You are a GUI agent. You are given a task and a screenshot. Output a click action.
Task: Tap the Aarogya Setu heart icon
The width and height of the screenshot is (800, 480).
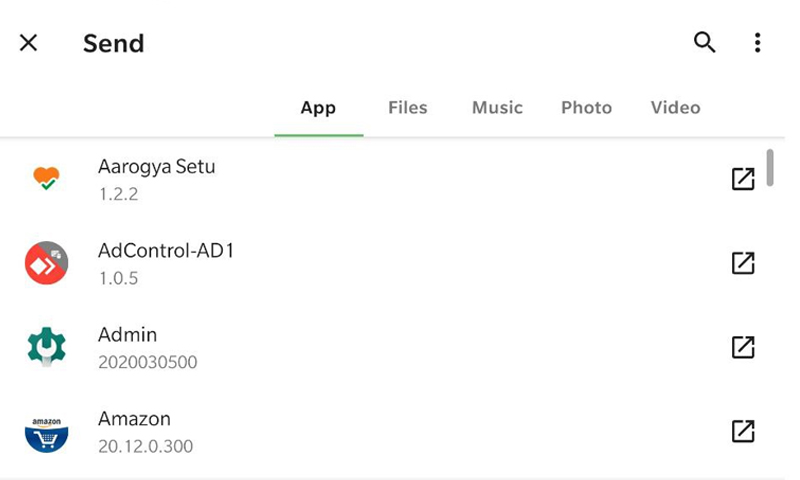click(46, 179)
